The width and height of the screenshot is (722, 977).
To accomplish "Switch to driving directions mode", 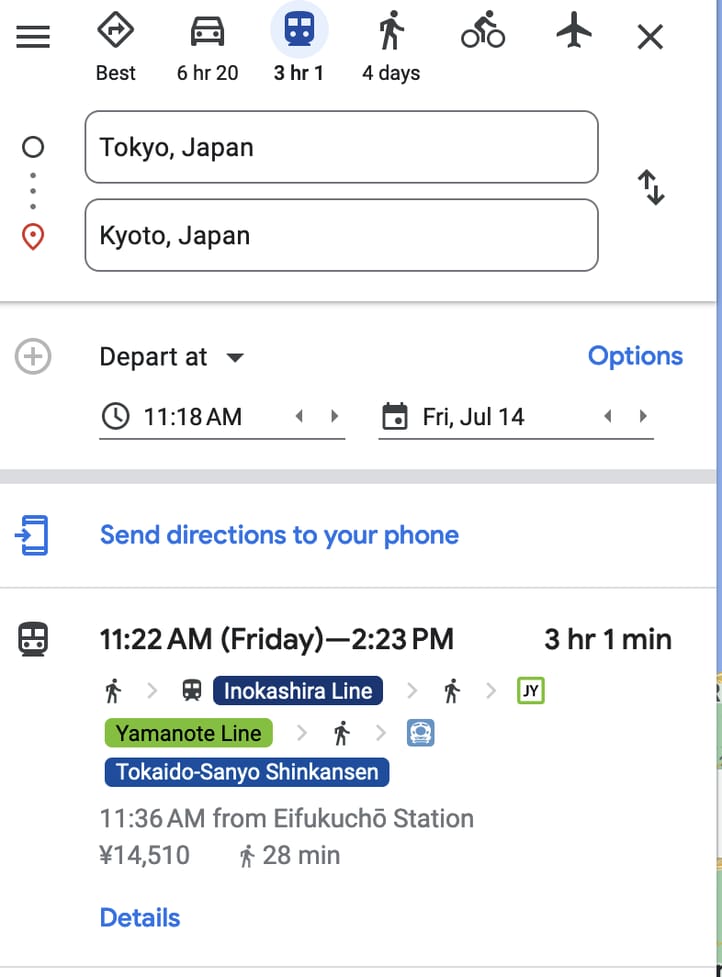I will [x=207, y=34].
